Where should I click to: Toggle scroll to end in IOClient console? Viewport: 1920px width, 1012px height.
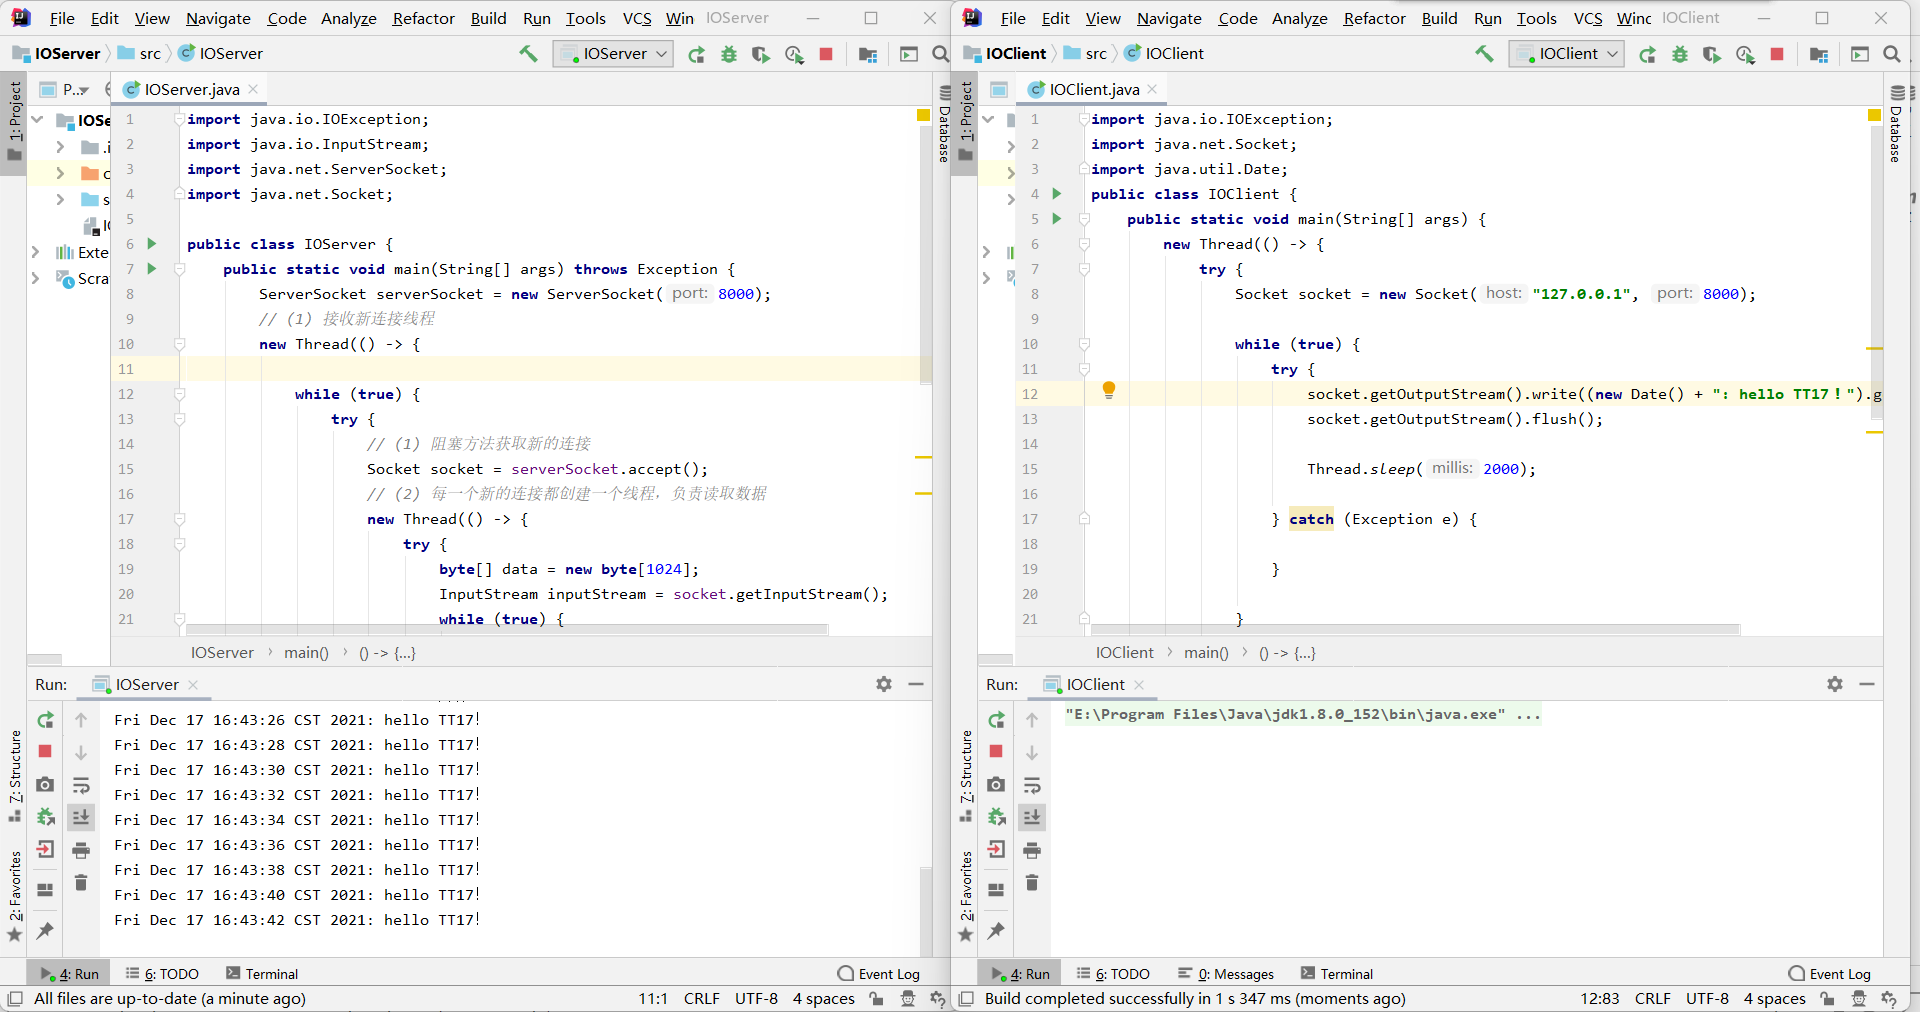tap(1032, 817)
